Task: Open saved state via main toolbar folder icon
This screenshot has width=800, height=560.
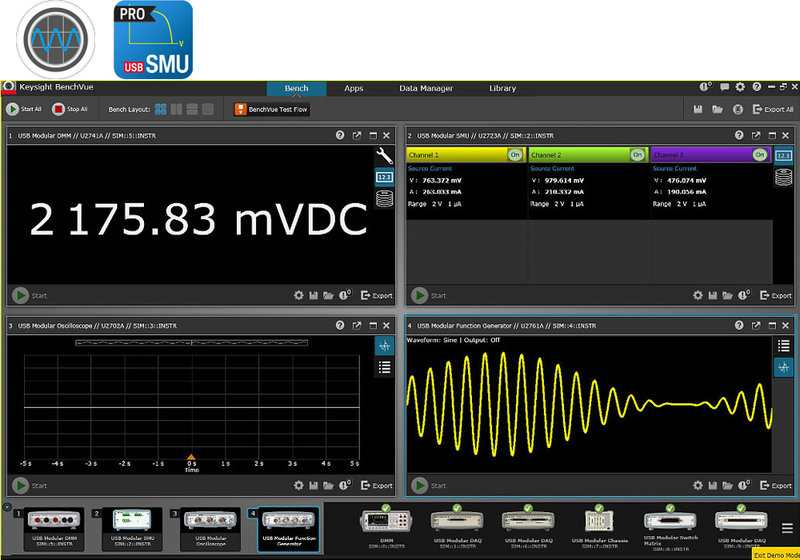Action: coord(717,109)
